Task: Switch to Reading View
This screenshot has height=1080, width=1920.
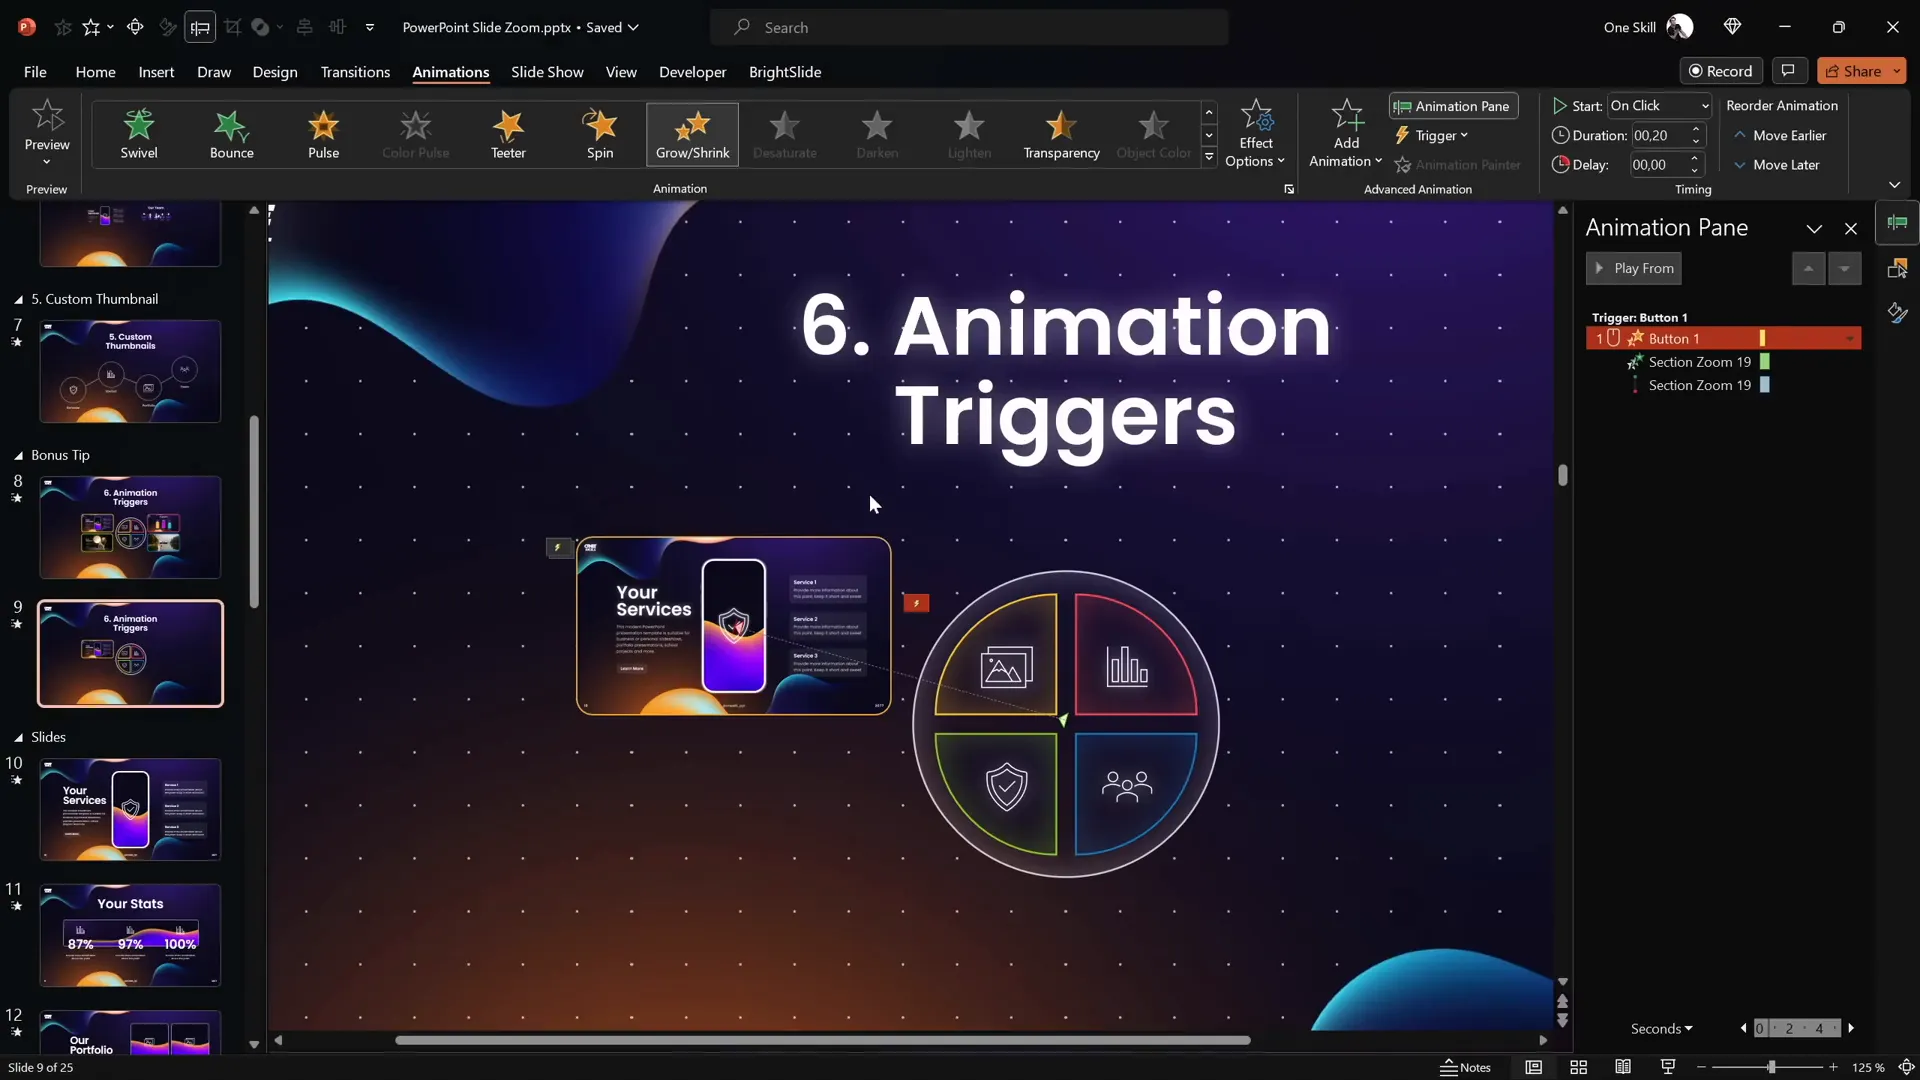Action: (x=1623, y=1067)
